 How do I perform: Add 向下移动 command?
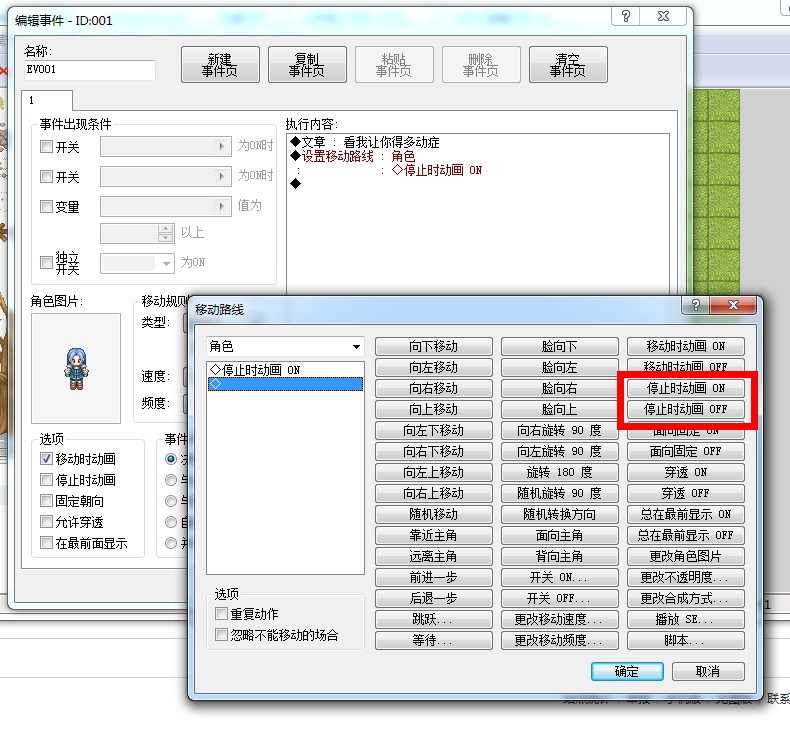point(433,347)
